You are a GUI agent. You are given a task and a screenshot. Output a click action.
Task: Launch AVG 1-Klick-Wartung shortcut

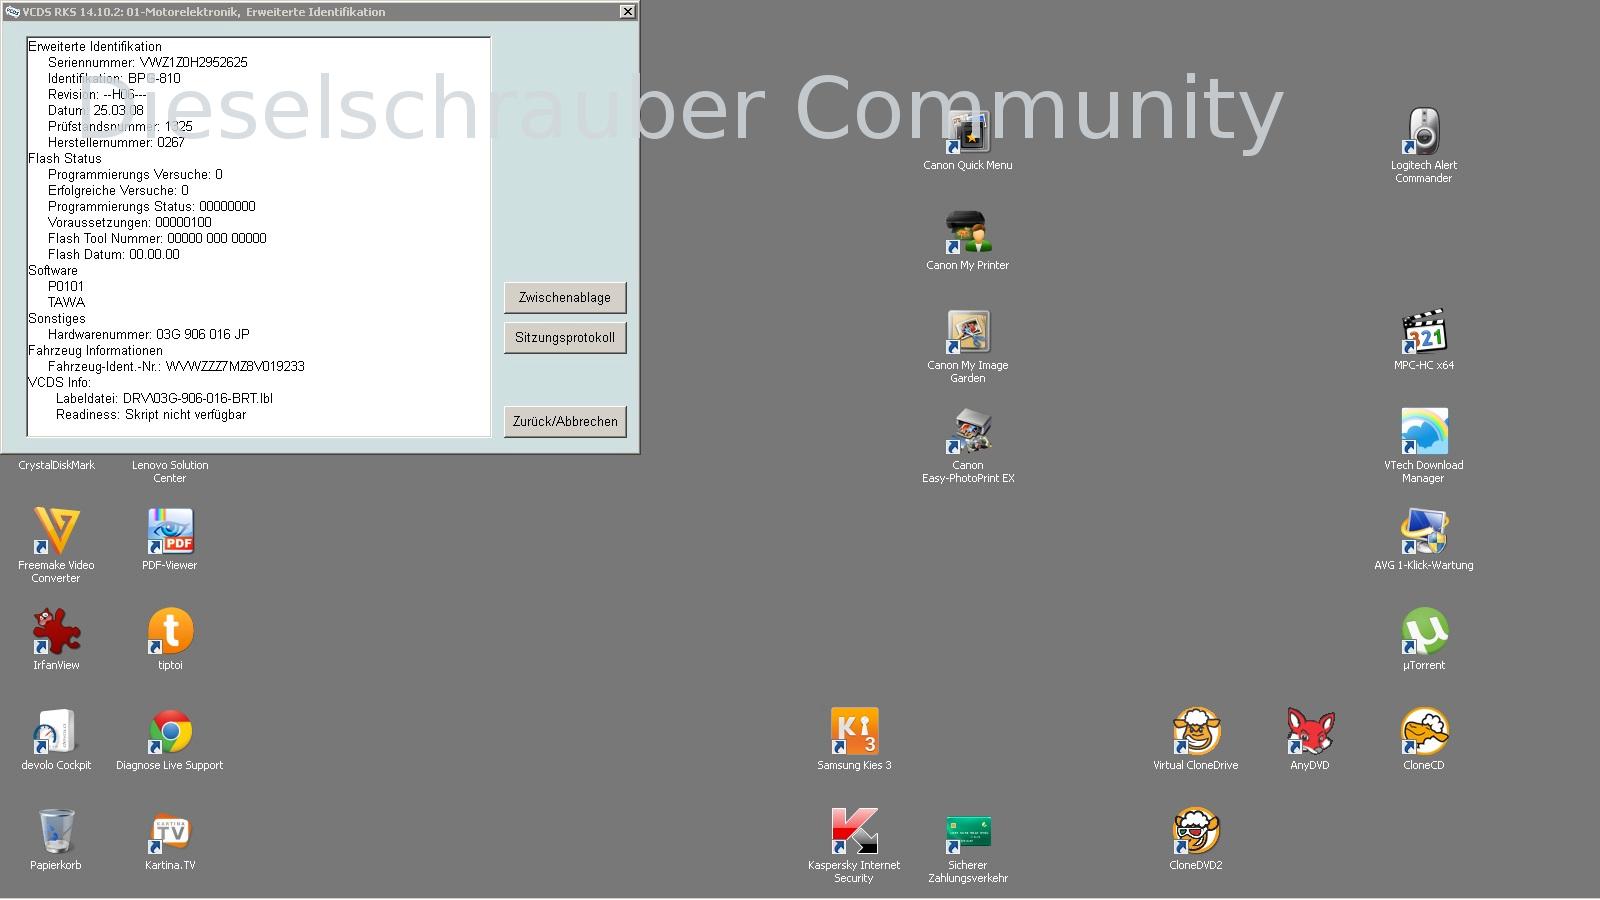click(1424, 532)
